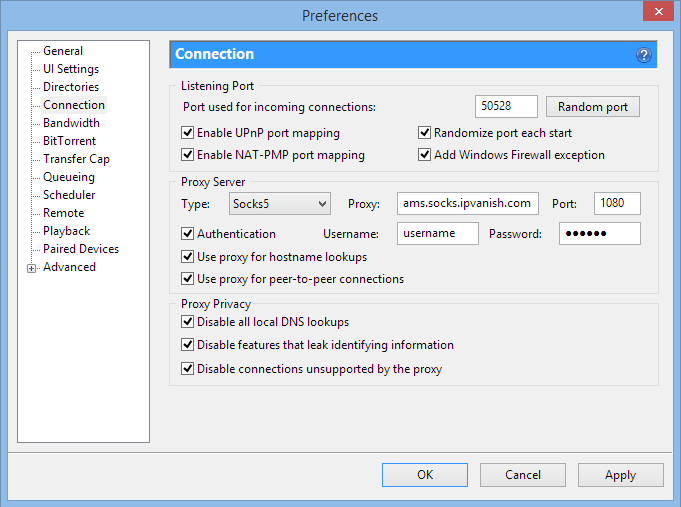Go to Directories settings
Viewport: 681px width, 507px height.
tap(71, 87)
